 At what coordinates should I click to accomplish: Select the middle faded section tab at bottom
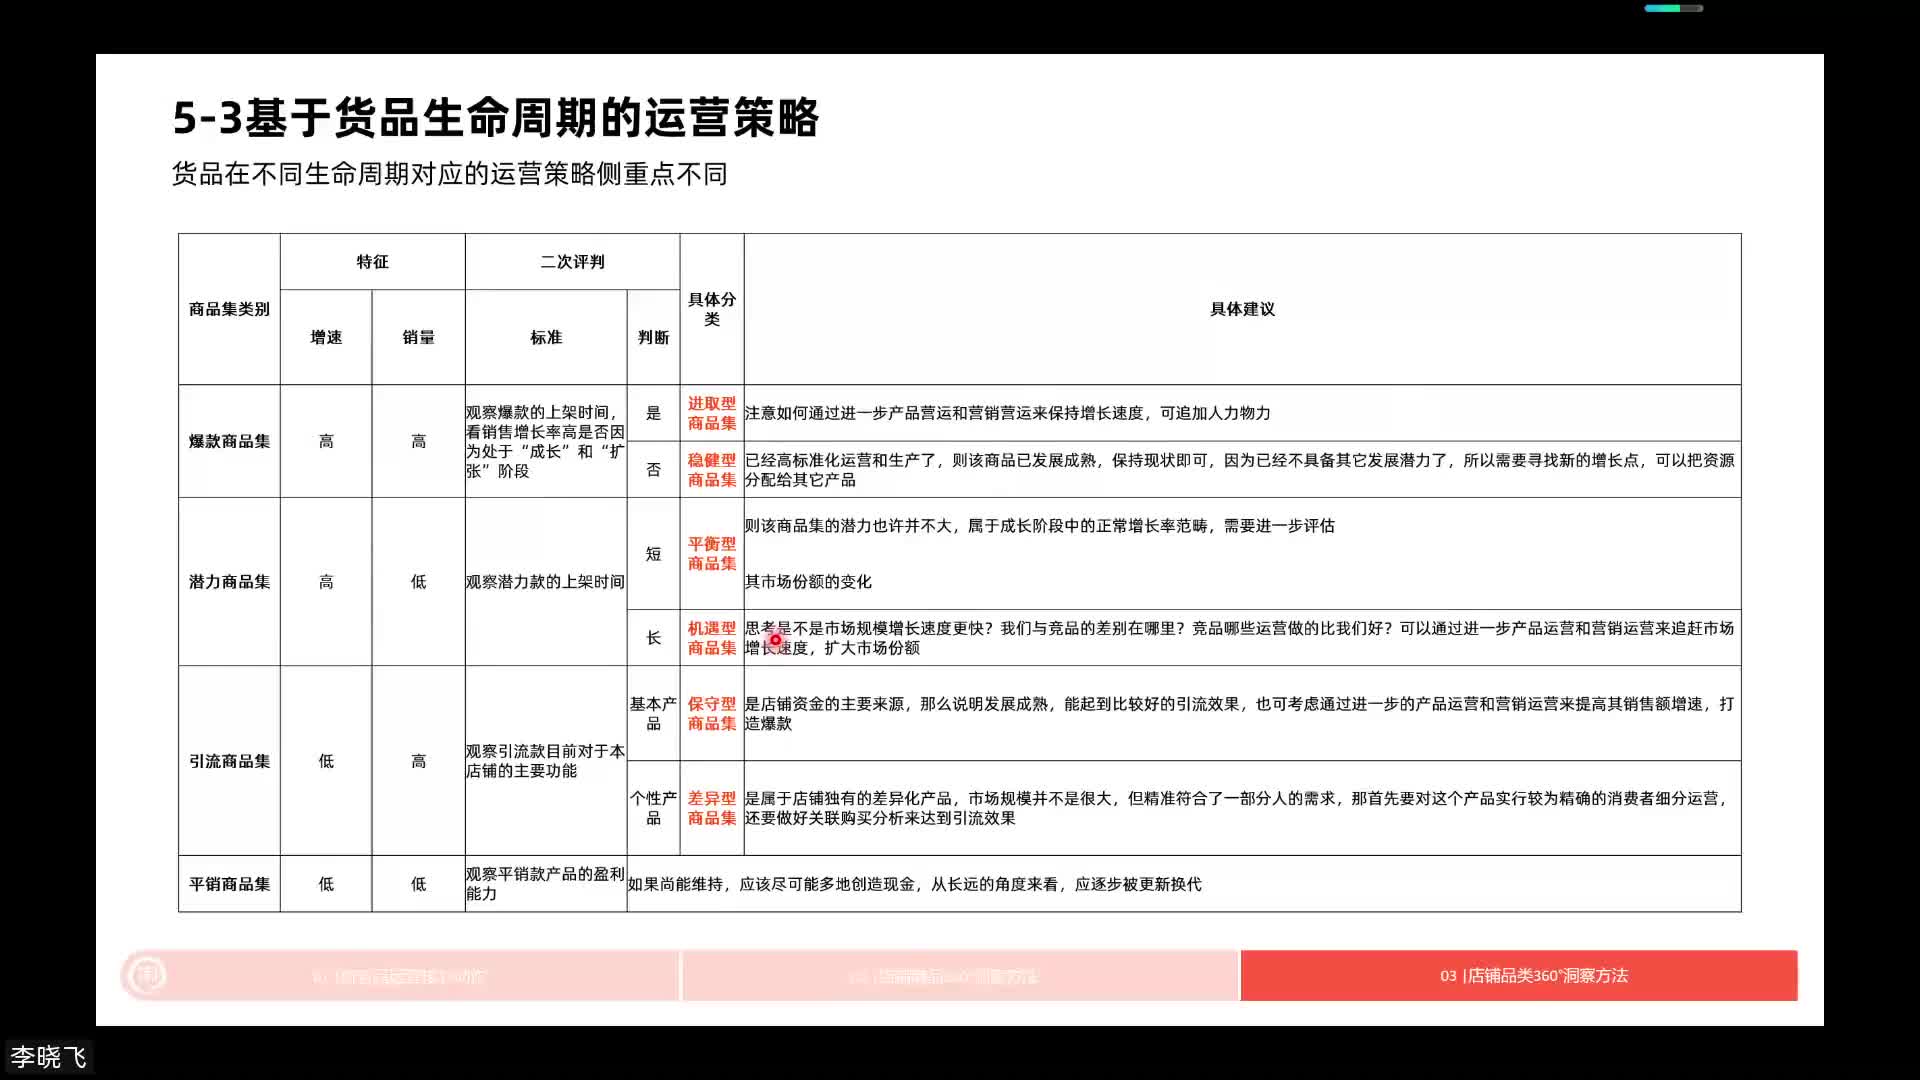coord(945,976)
